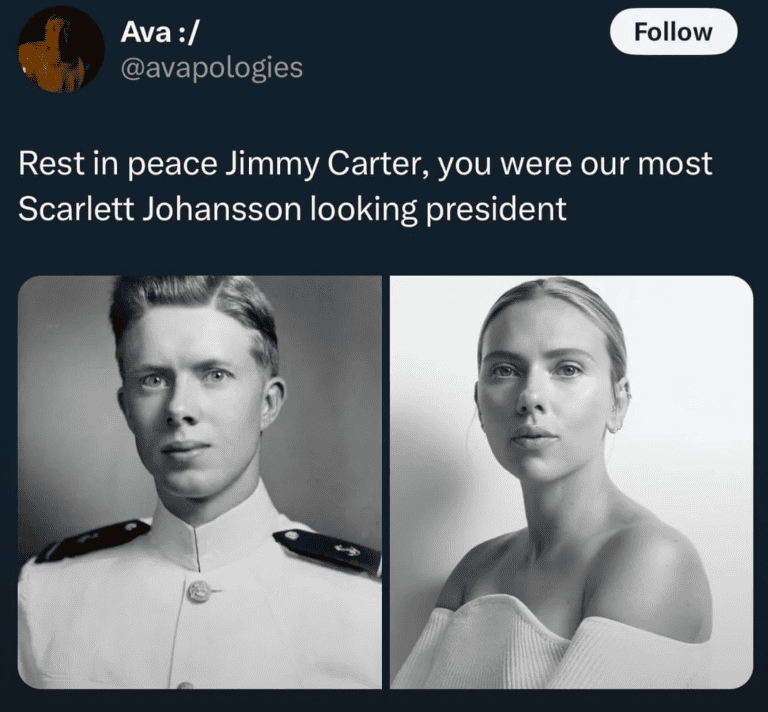The height and width of the screenshot is (712, 768).
Task: Open the left photo of uniformed man
Action: pos(200,482)
